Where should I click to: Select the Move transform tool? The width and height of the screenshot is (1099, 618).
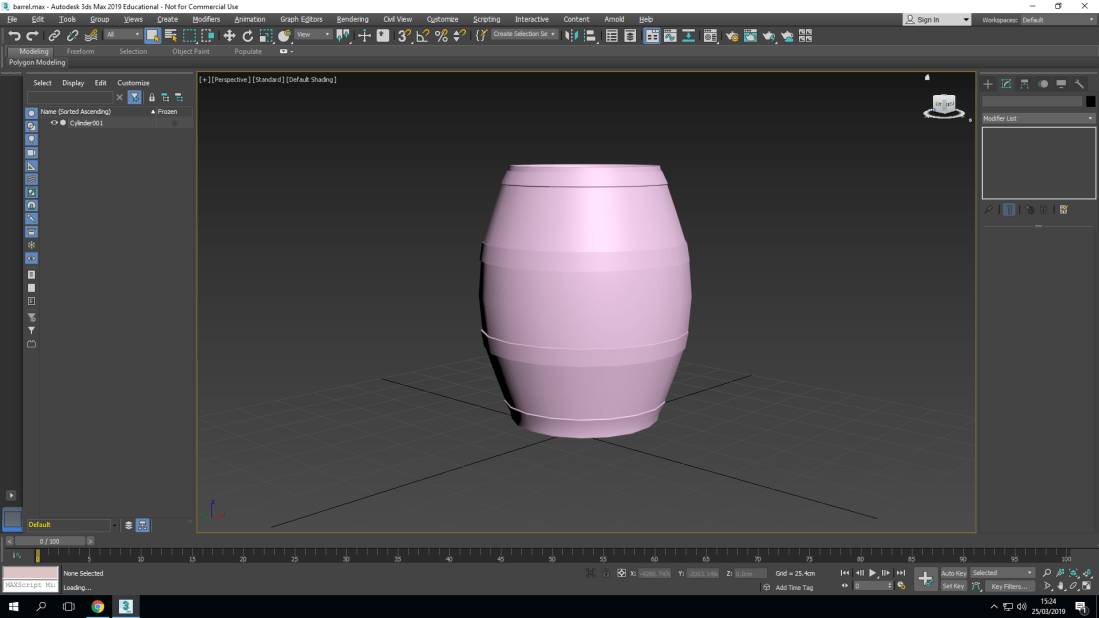(x=229, y=35)
